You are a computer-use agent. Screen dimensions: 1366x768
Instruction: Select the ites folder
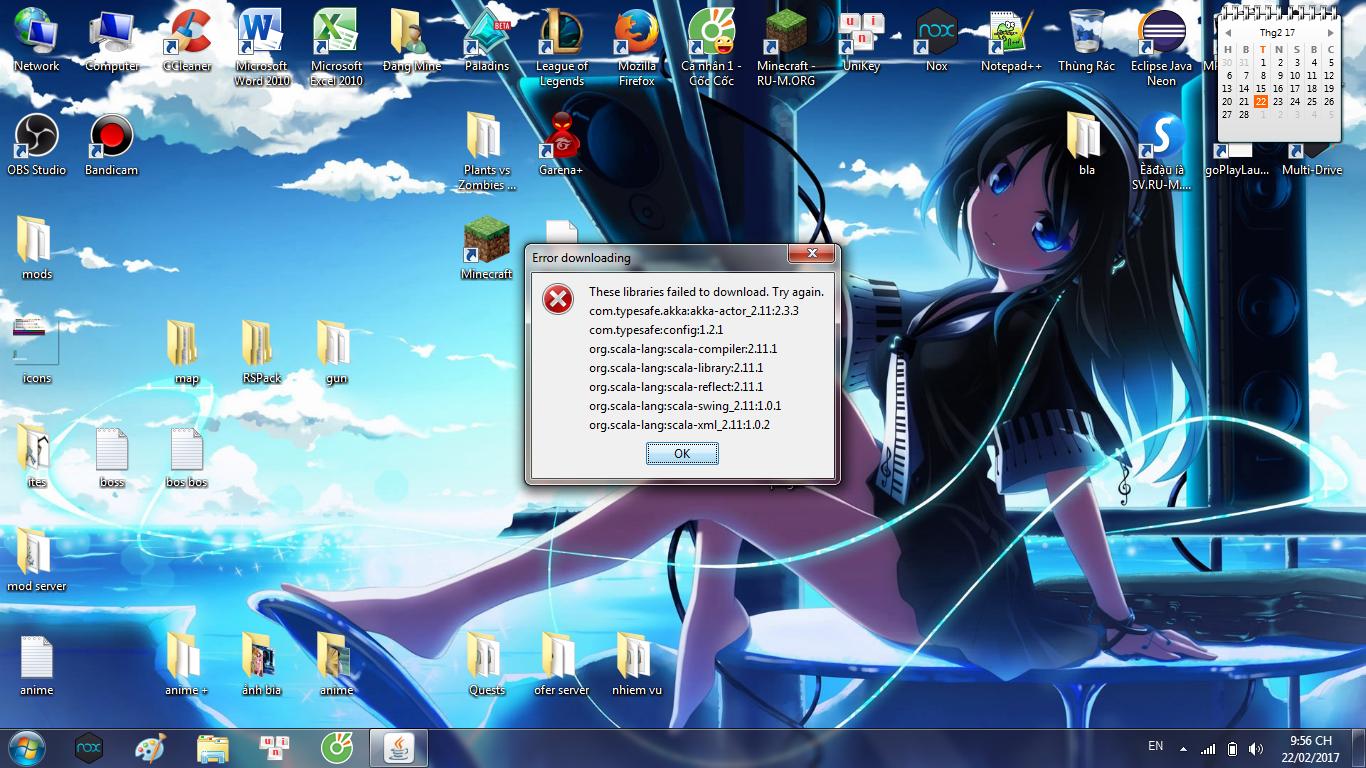37,457
